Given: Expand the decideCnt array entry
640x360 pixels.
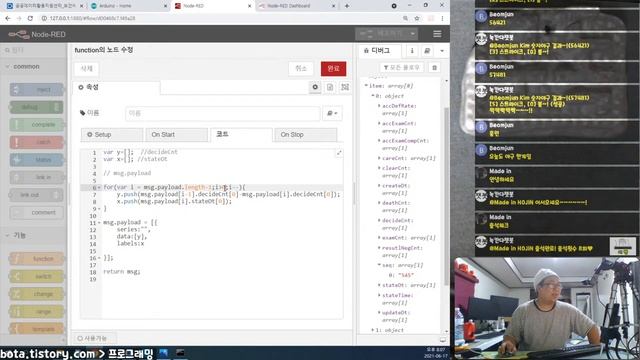Looking at the screenshot, I should pos(379,220).
